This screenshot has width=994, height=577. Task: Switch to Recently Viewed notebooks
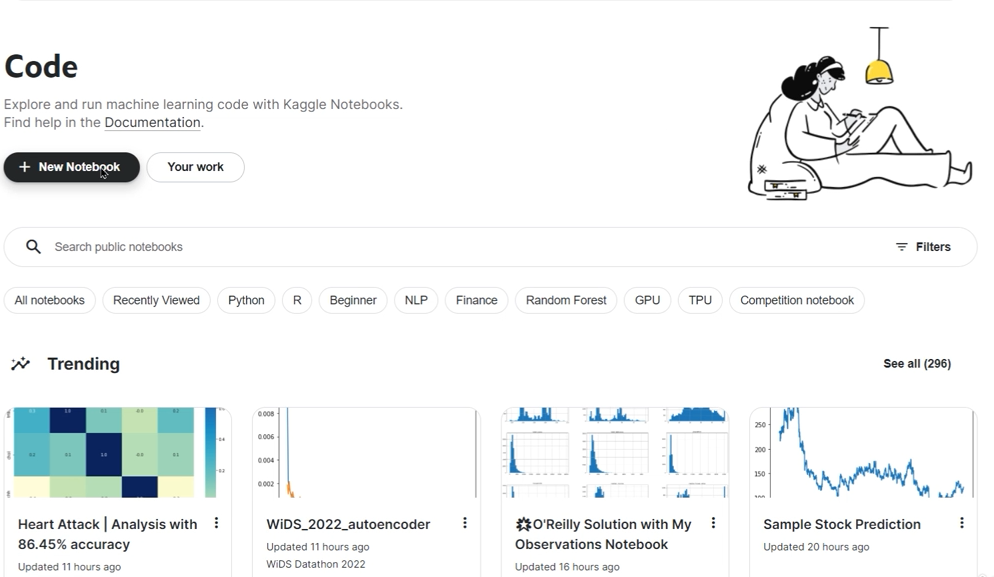coord(156,300)
